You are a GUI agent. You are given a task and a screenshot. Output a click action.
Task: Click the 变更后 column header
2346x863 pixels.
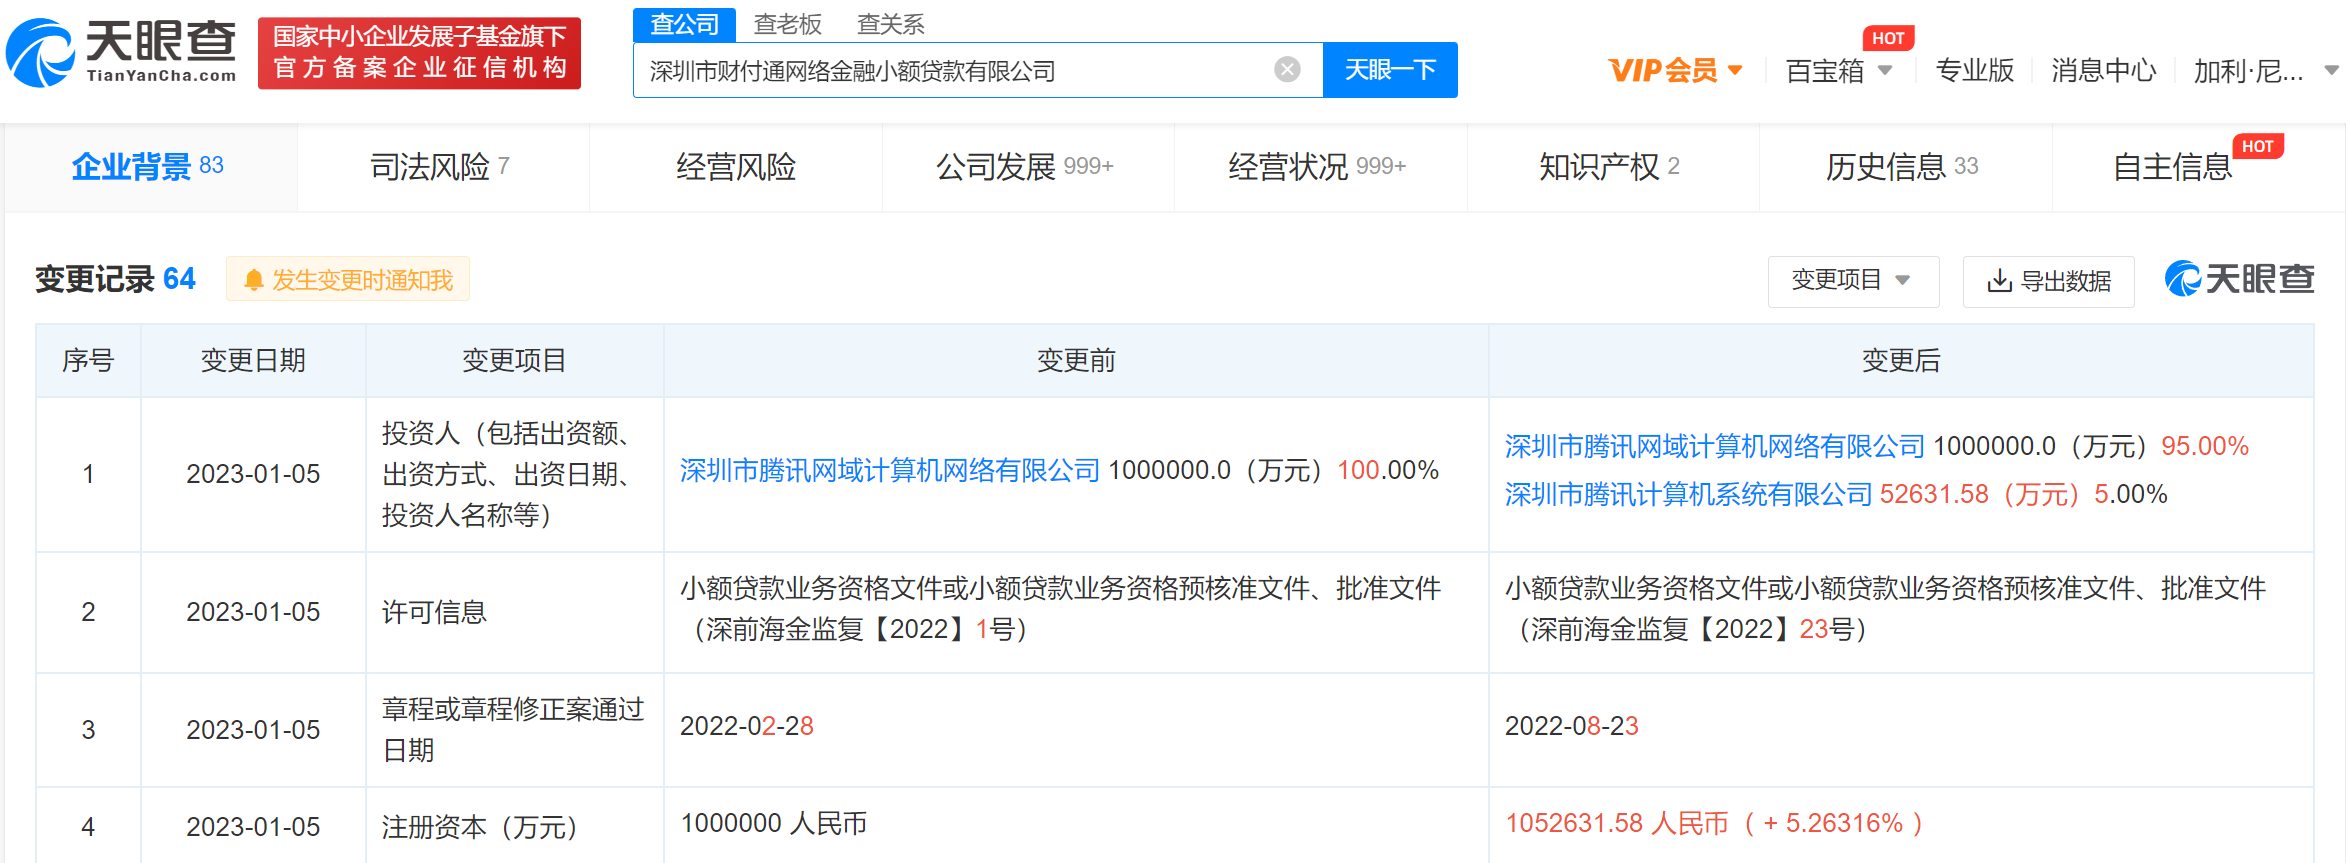coord(1901,360)
